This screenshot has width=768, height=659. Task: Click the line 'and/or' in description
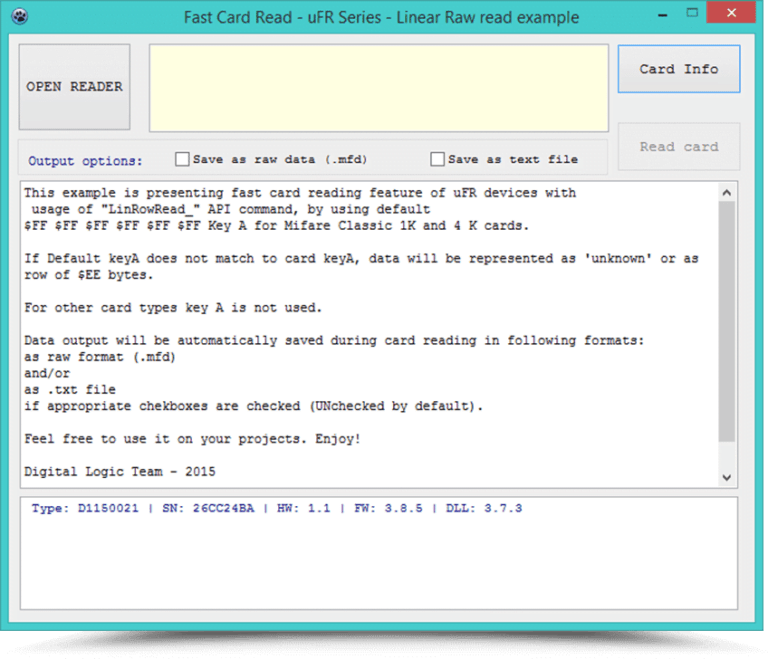pos(47,373)
